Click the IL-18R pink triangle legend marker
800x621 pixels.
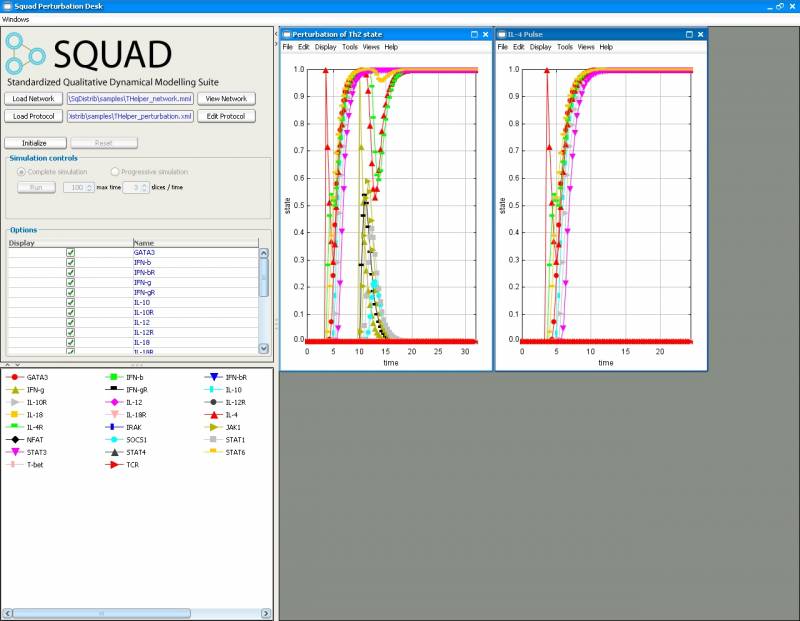coord(114,414)
